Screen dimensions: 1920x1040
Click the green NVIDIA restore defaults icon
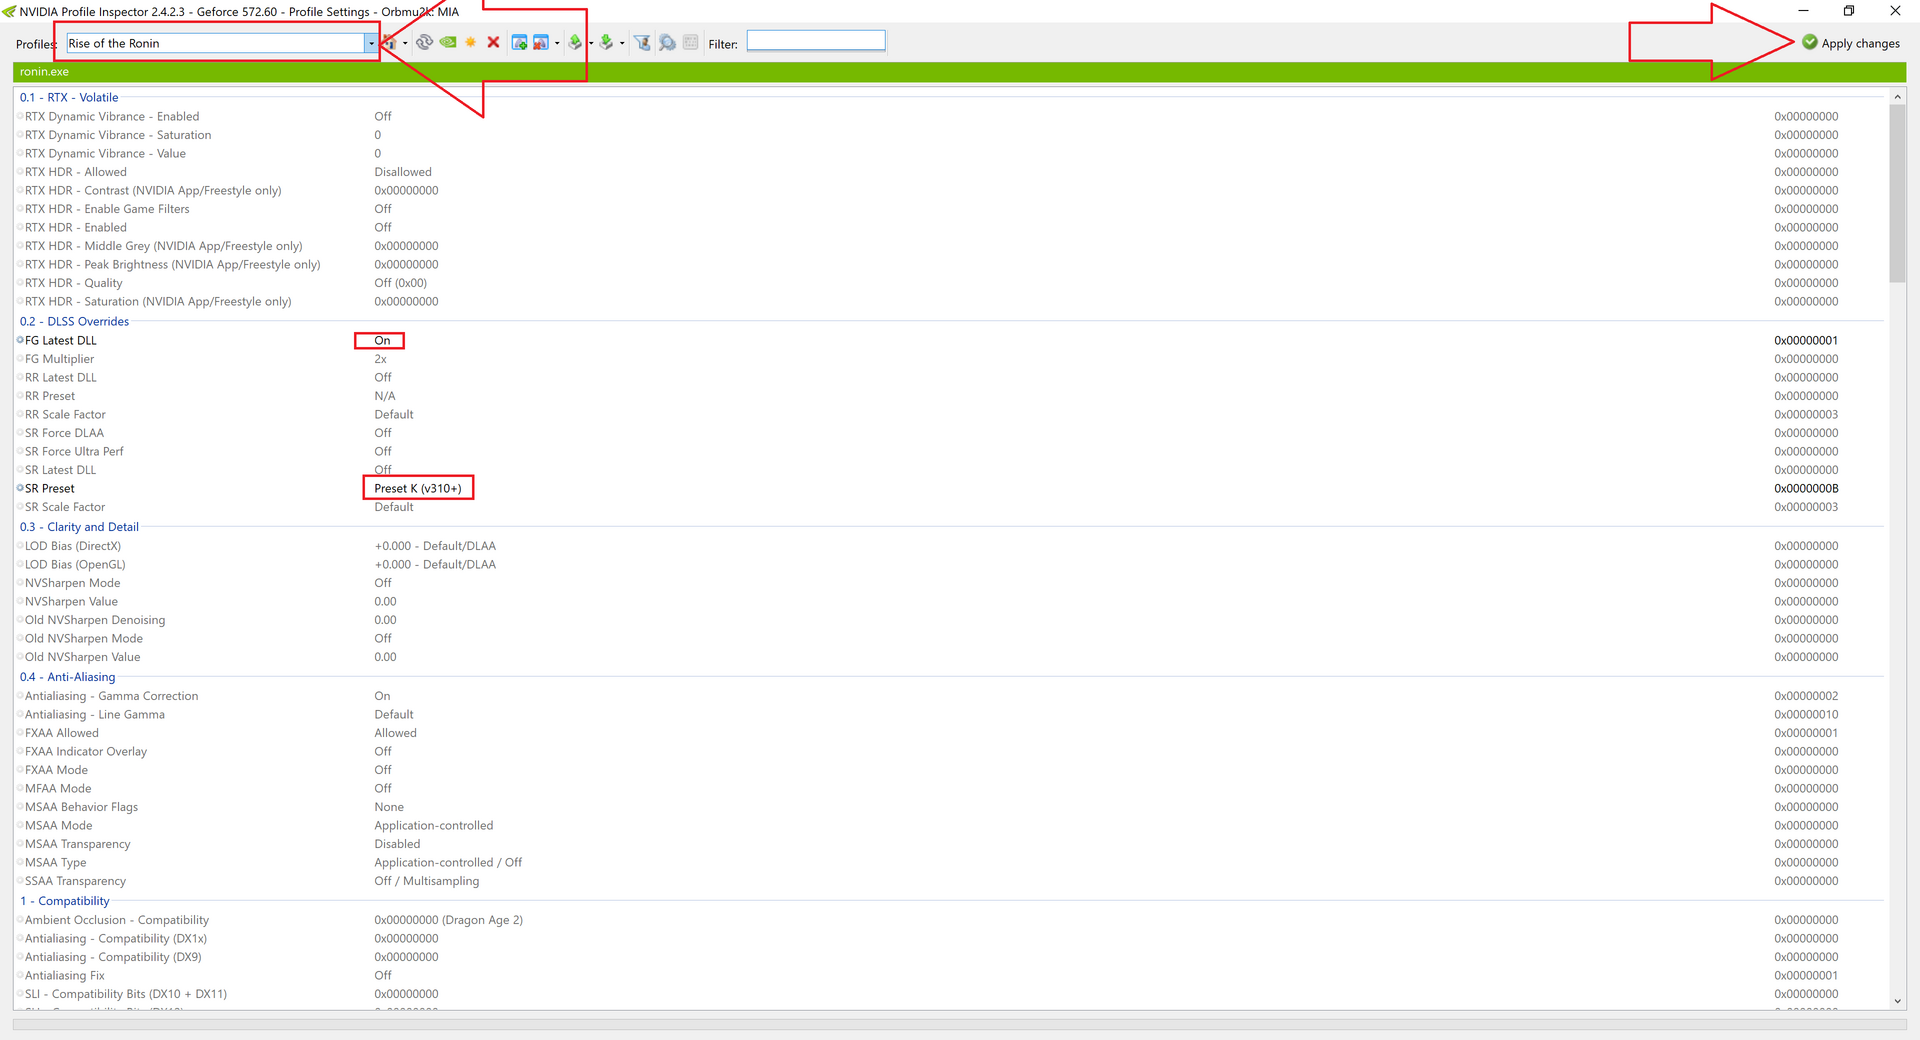tap(448, 42)
